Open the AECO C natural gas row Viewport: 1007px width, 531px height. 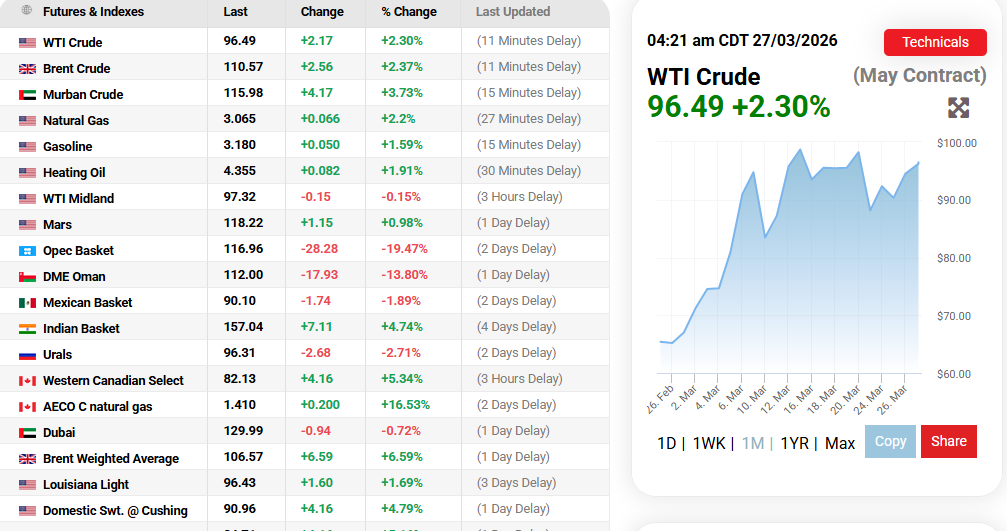tap(98, 406)
